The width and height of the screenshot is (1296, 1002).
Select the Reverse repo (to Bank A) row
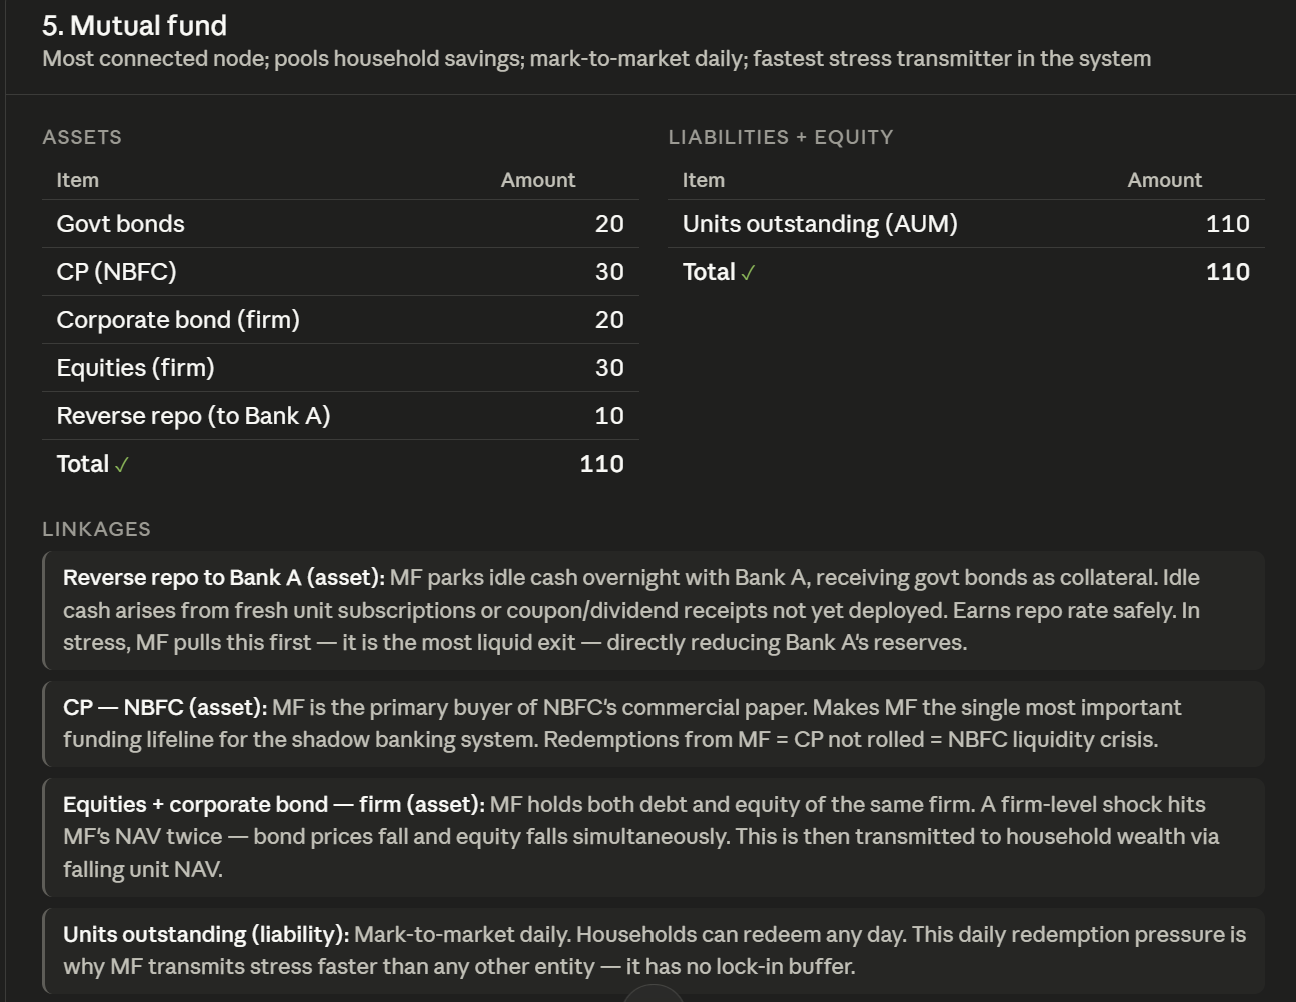coord(340,416)
